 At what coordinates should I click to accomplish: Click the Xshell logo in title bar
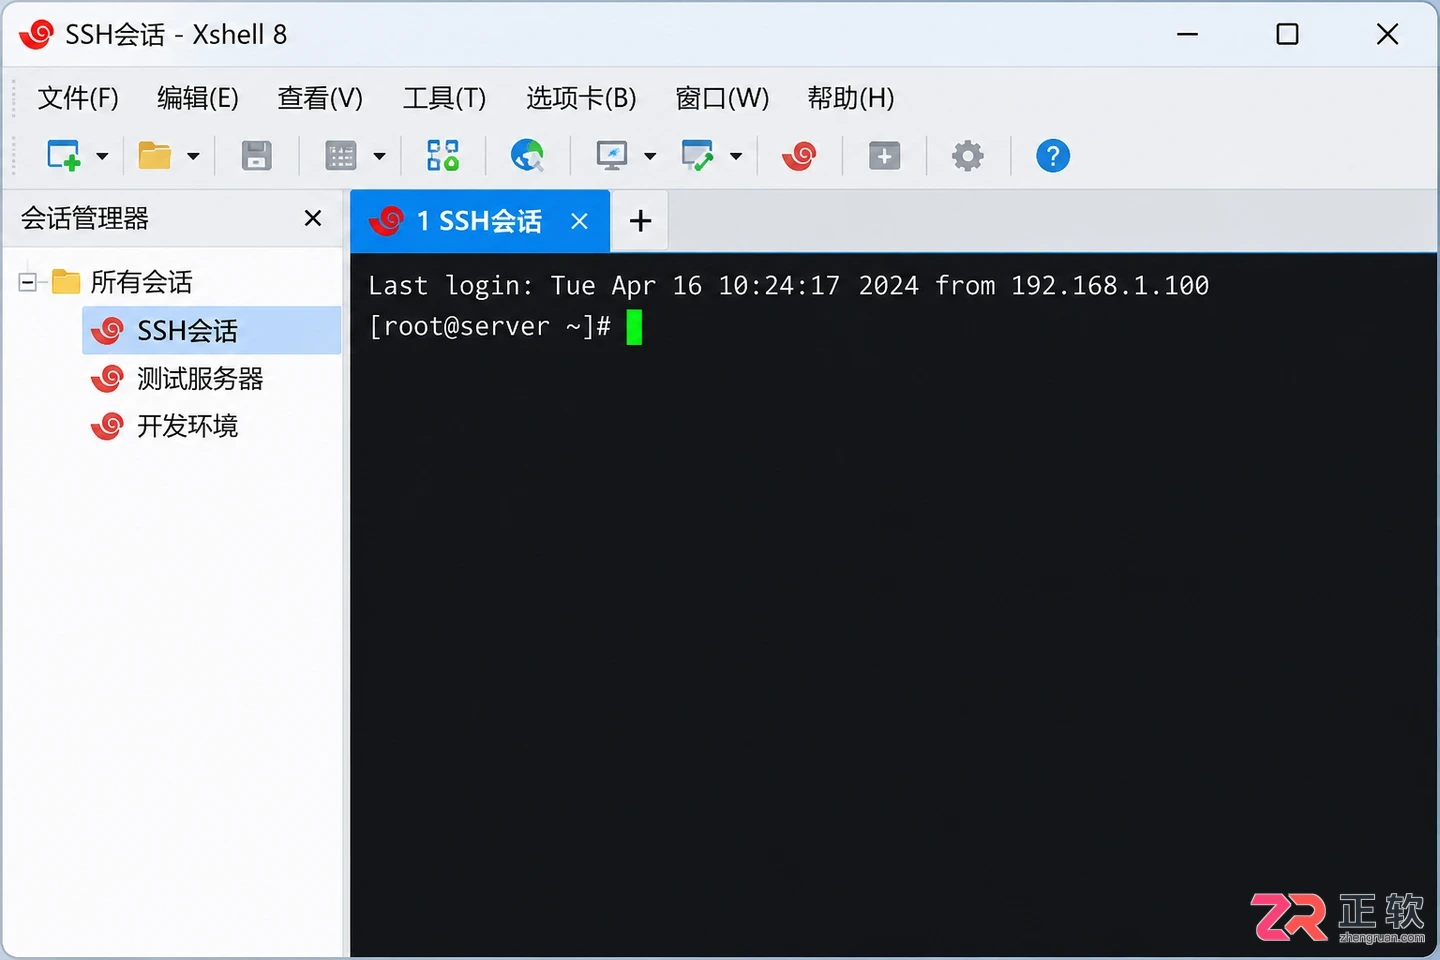click(x=36, y=34)
